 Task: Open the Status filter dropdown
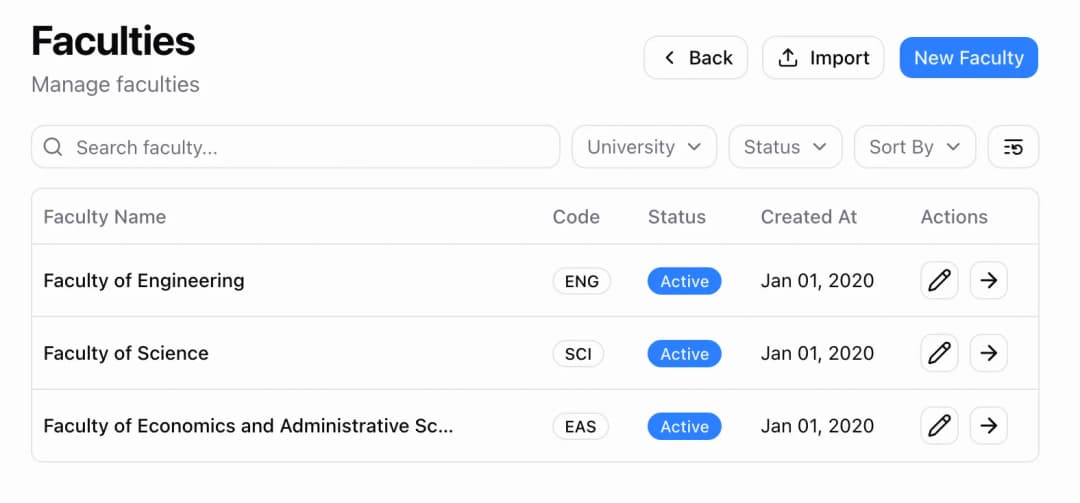(x=785, y=147)
